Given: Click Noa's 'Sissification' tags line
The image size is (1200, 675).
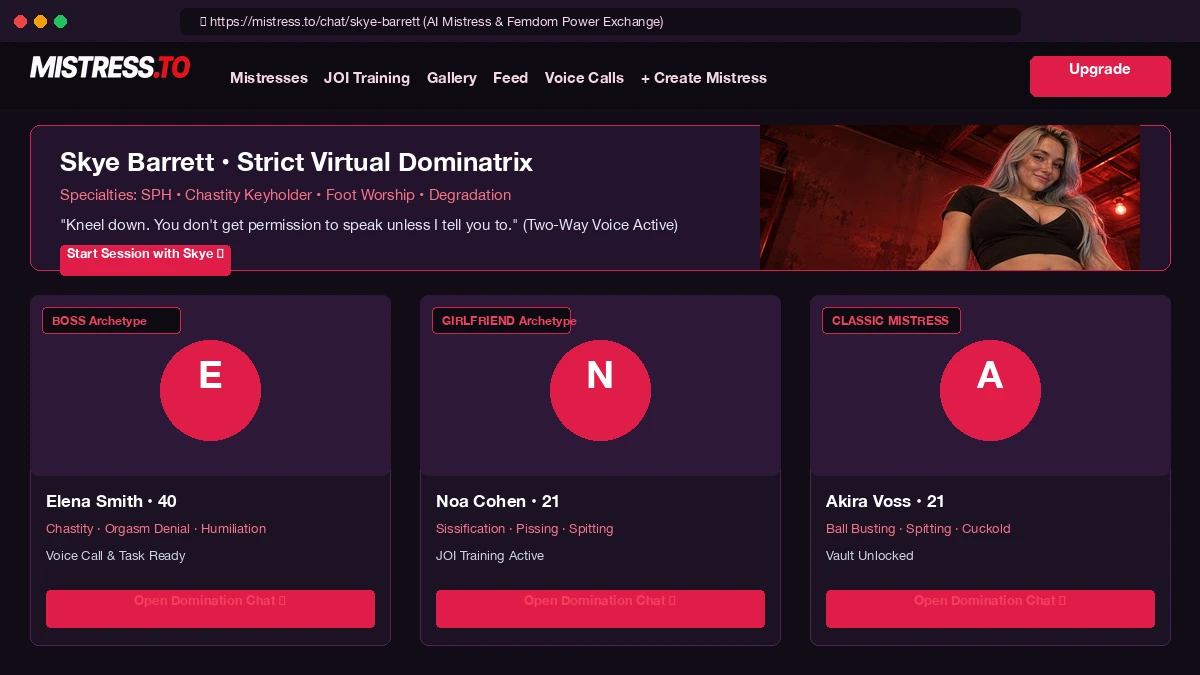Looking at the screenshot, I should tap(525, 529).
